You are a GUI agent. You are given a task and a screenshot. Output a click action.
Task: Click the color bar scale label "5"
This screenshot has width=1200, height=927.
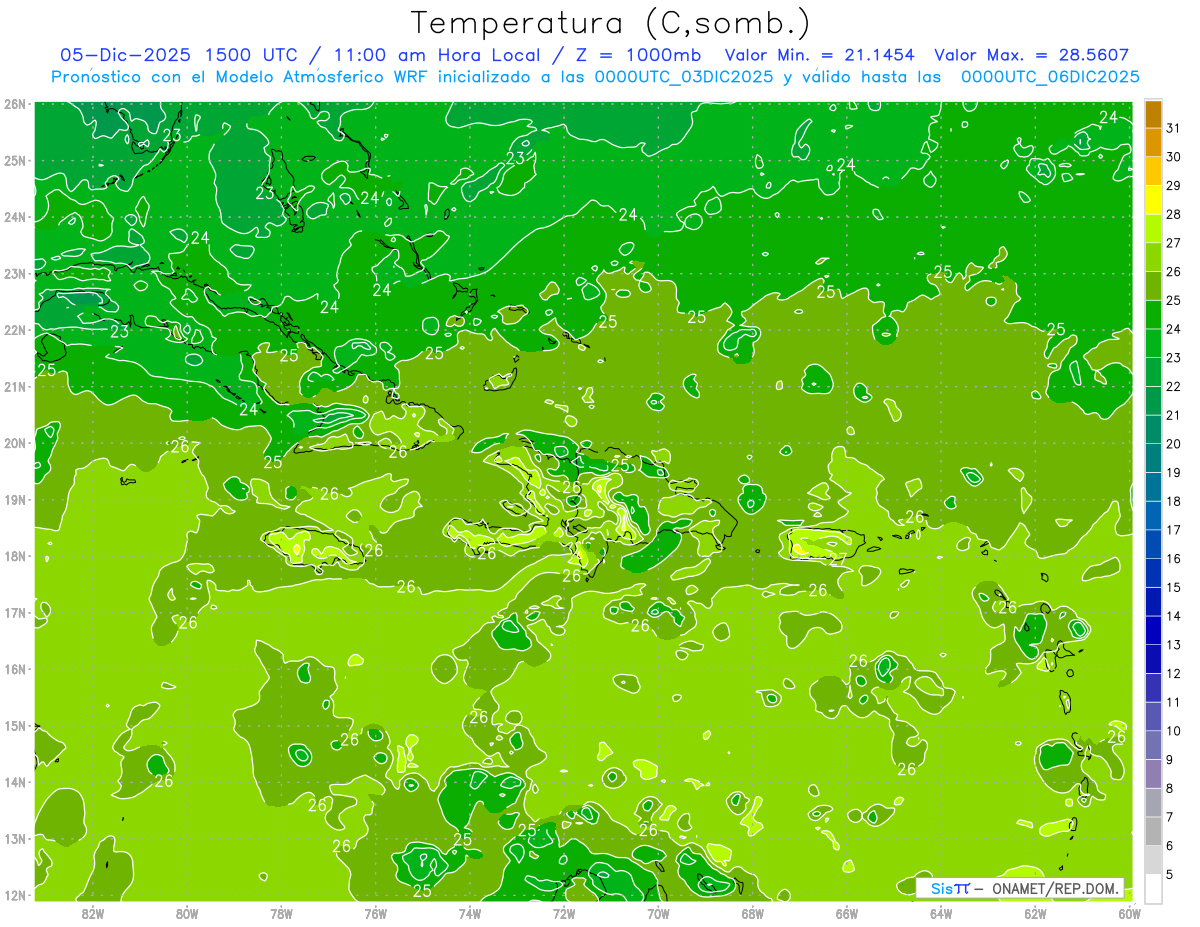tap(1170, 874)
